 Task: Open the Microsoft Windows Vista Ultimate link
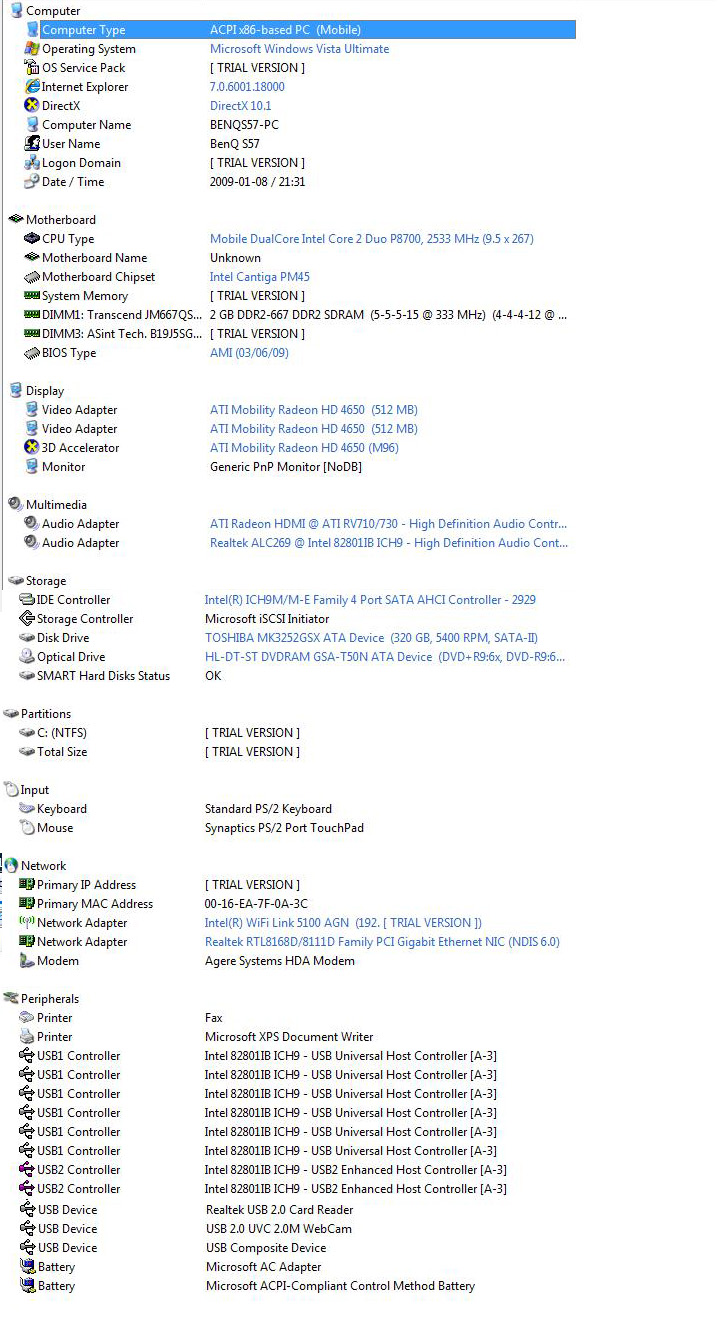point(300,49)
